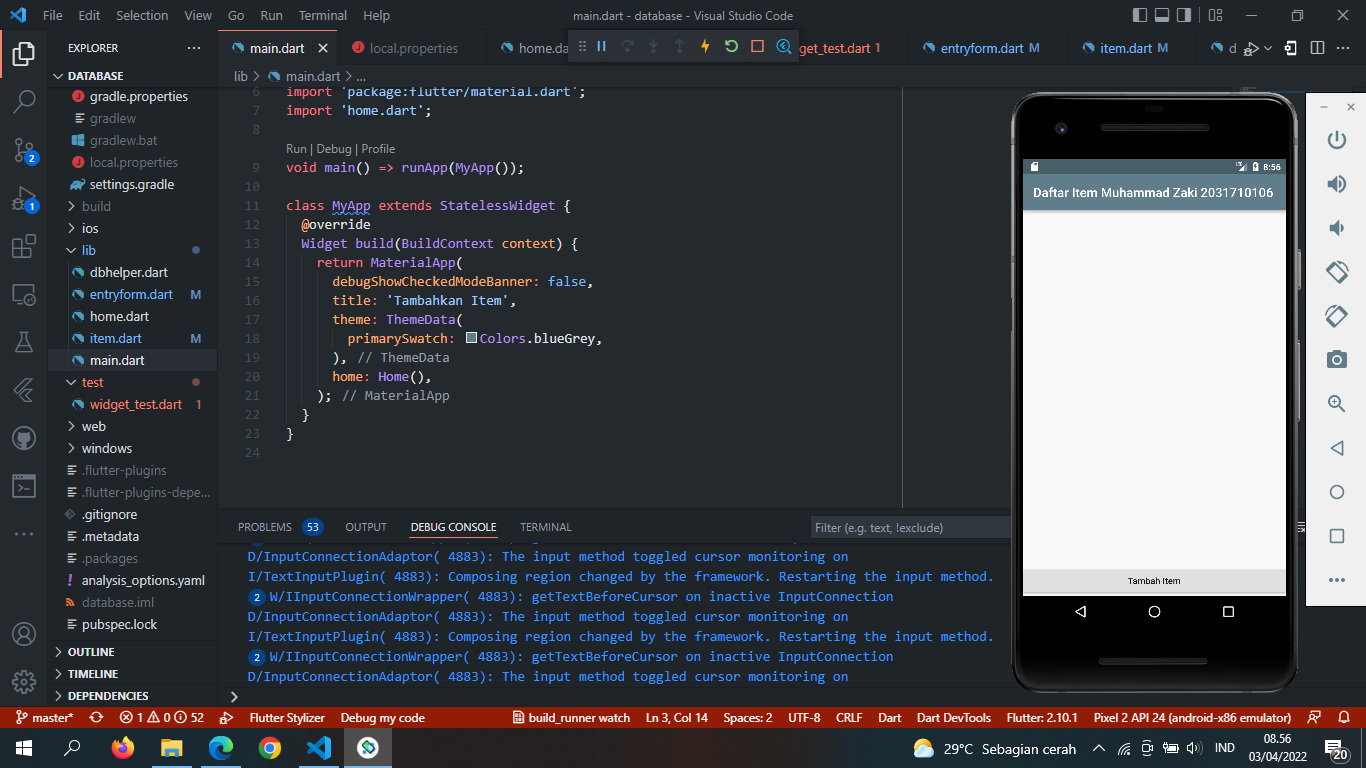Trigger hot reload with the lightning bolt icon
Screen dimensions: 1366x768
pyautogui.click(x=705, y=47)
